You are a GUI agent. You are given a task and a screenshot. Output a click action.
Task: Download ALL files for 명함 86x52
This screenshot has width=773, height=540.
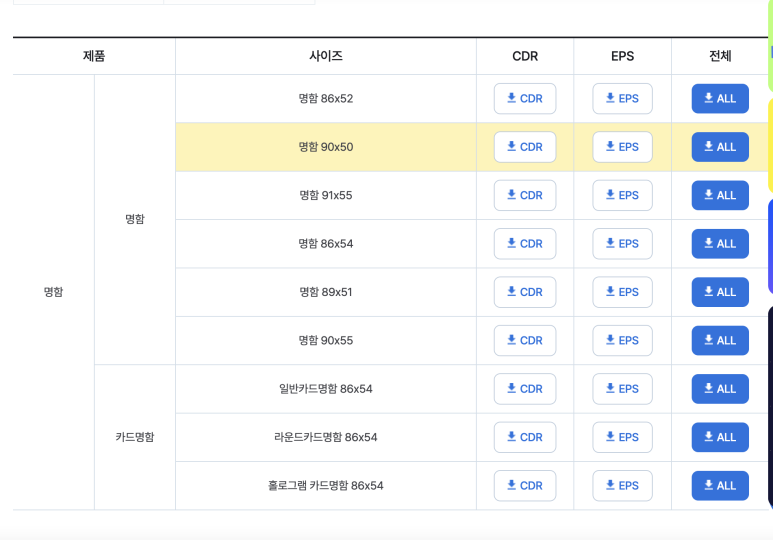[720, 99]
